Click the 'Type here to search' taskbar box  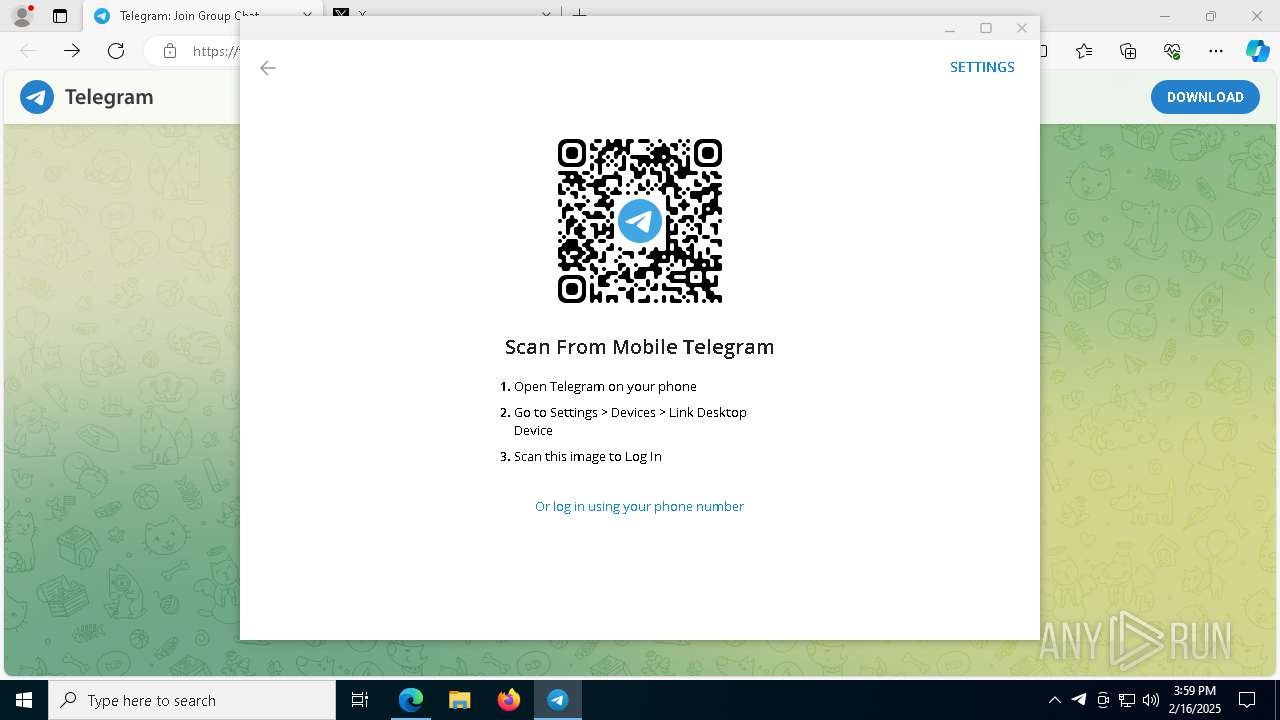tap(192, 700)
